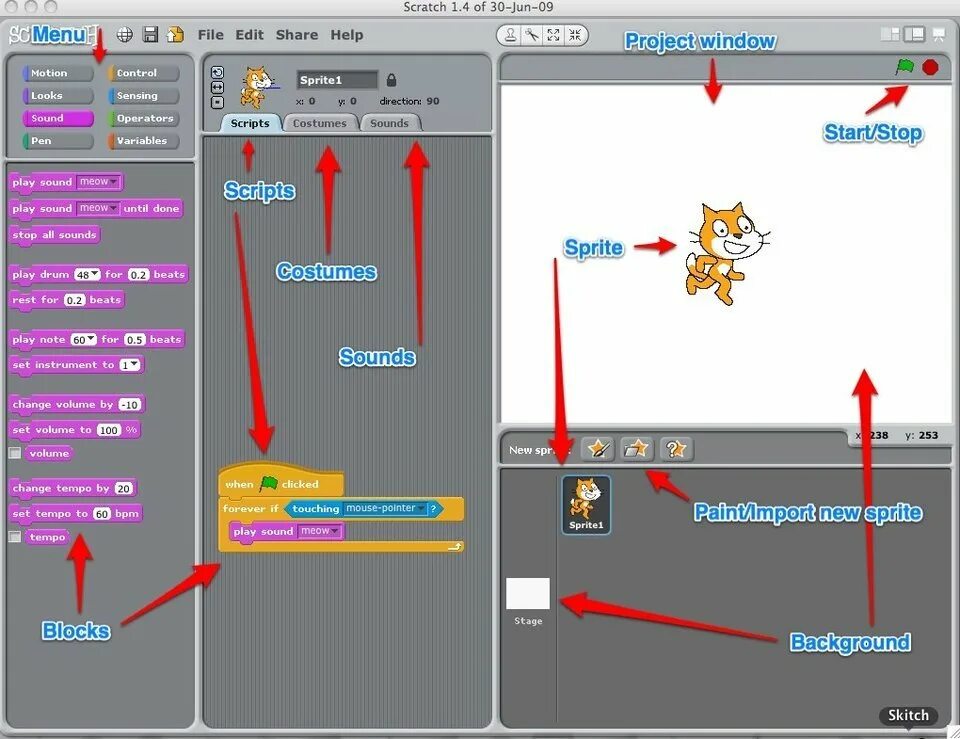Image resolution: width=960 pixels, height=739 pixels.
Task: Choose new sprite from file
Action: click(x=637, y=449)
